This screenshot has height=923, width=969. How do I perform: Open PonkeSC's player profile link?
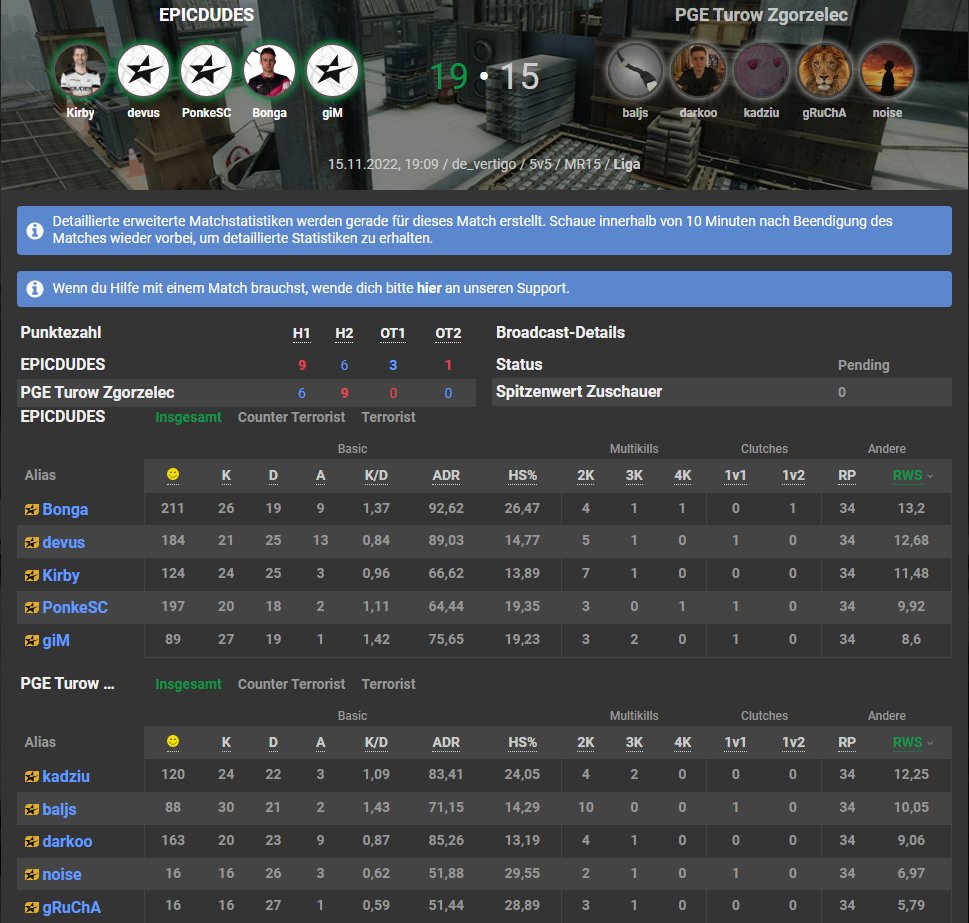(x=75, y=608)
